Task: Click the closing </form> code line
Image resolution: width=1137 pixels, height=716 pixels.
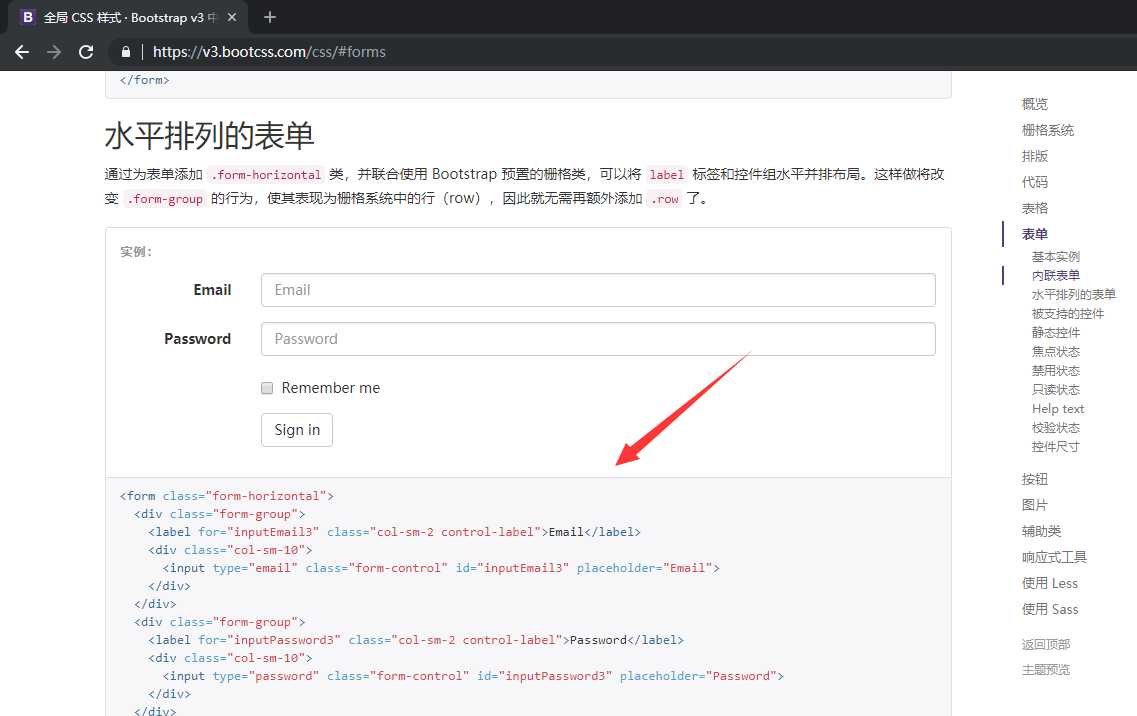Action: (x=144, y=80)
